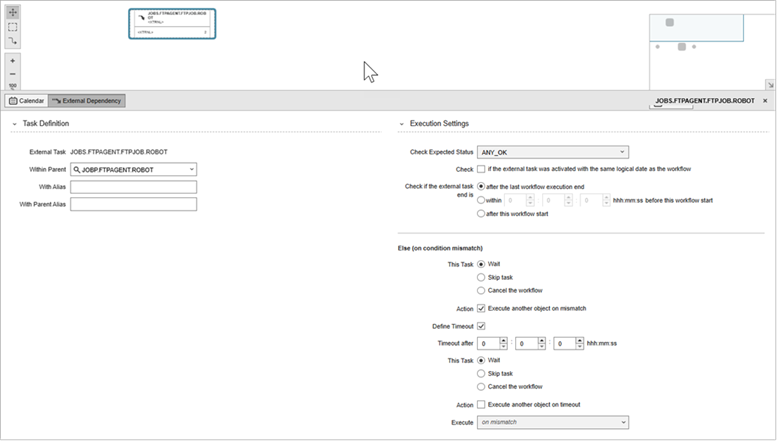The width and height of the screenshot is (777, 441).
Task: Open the Execute 'on mismatch' dropdown
Action: [x=553, y=423]
